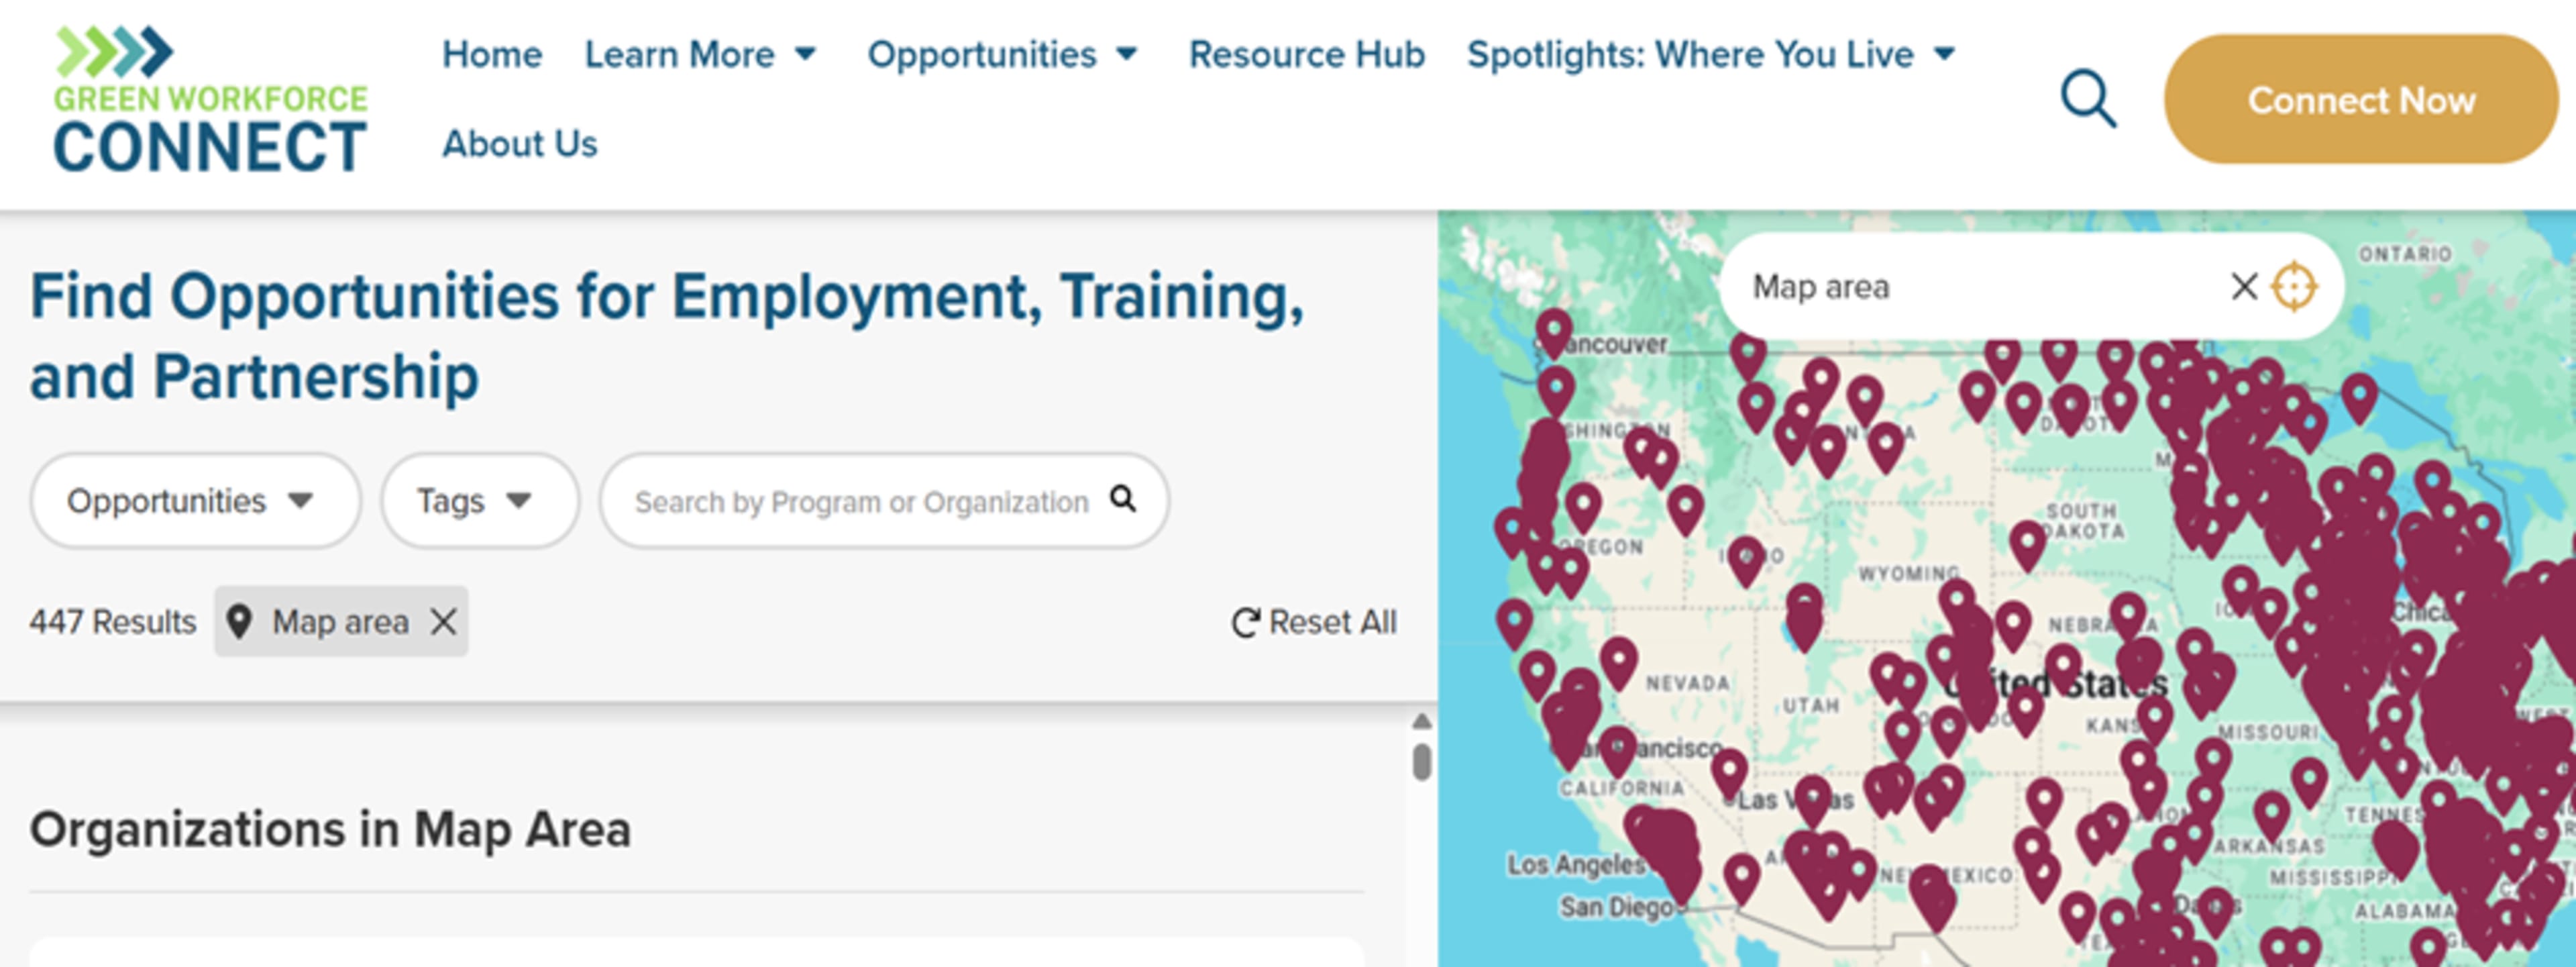Click the Reset All refresh icon
Viewport: 2576px width, 967px height.
(x=1245, y=623)
